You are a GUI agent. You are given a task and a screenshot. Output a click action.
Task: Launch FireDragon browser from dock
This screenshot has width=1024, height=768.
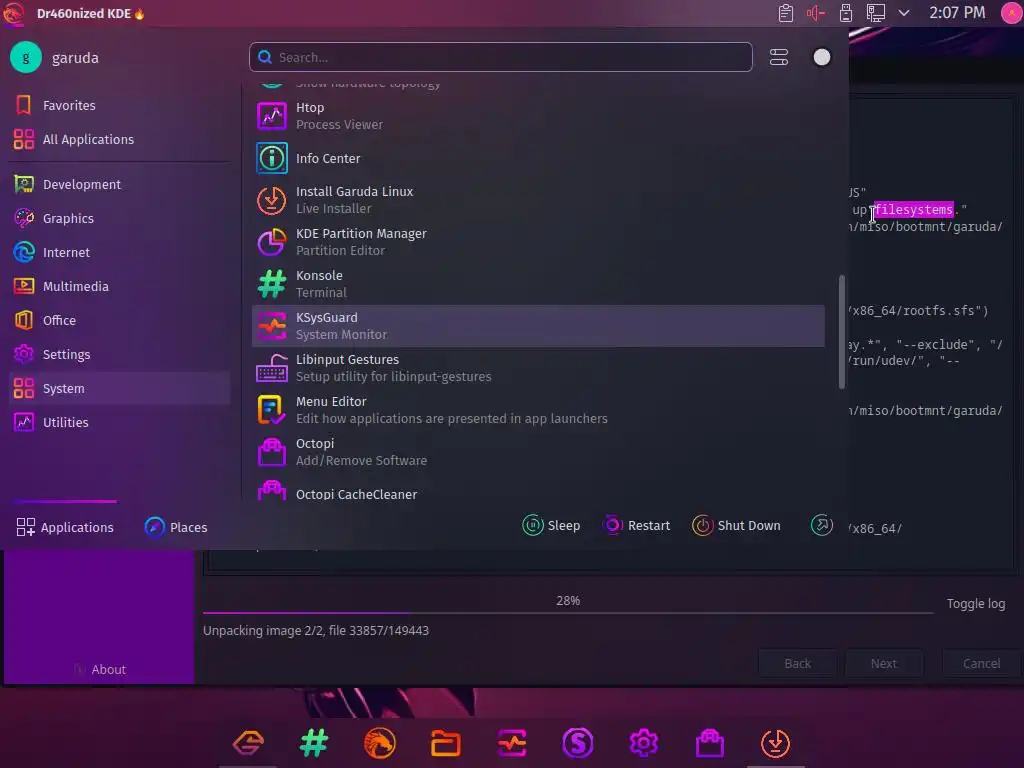pyautogui.click(x=380, y=743)
